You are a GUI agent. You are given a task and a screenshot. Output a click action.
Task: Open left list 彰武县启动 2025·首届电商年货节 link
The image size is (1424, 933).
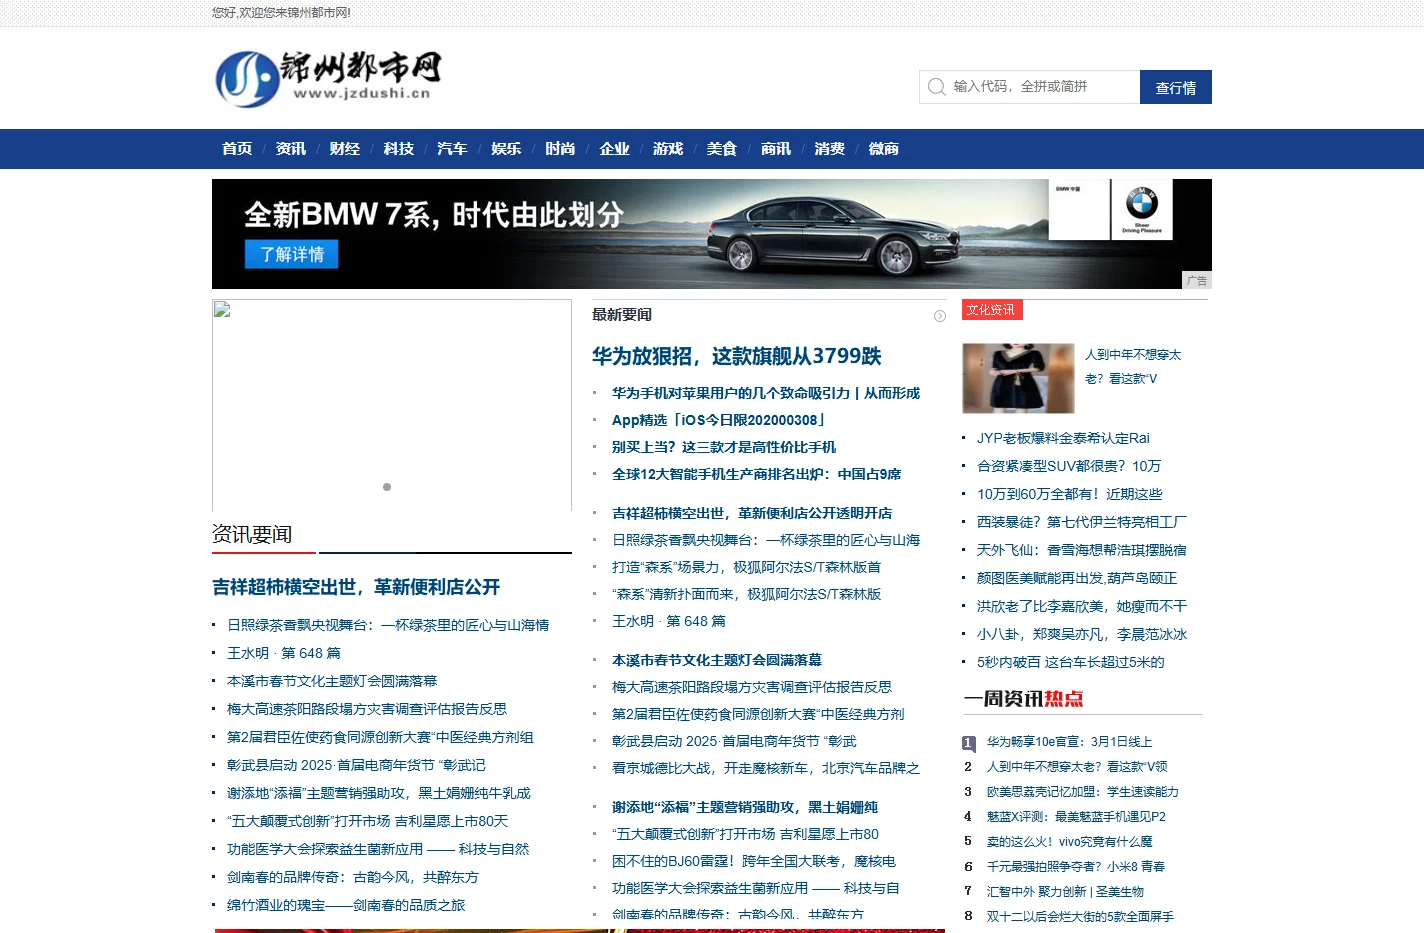click(x=356, y=765)
